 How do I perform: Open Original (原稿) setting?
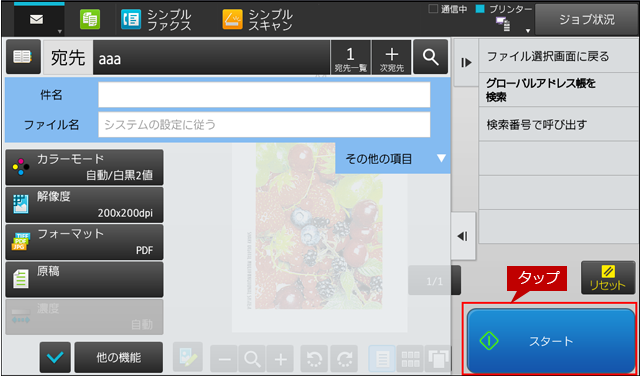(x=84, y=280)
